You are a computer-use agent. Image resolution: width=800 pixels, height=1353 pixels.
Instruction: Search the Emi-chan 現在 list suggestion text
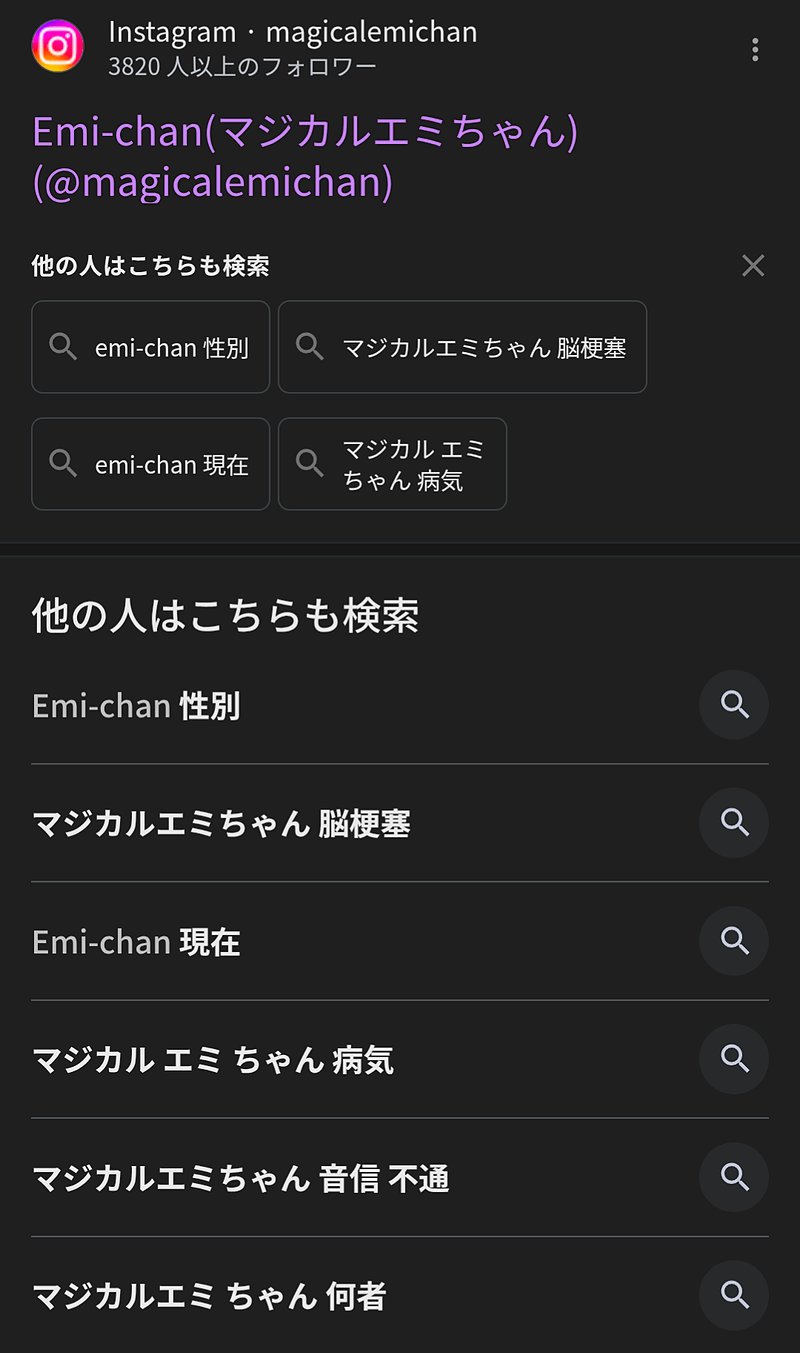click(136, 942)
